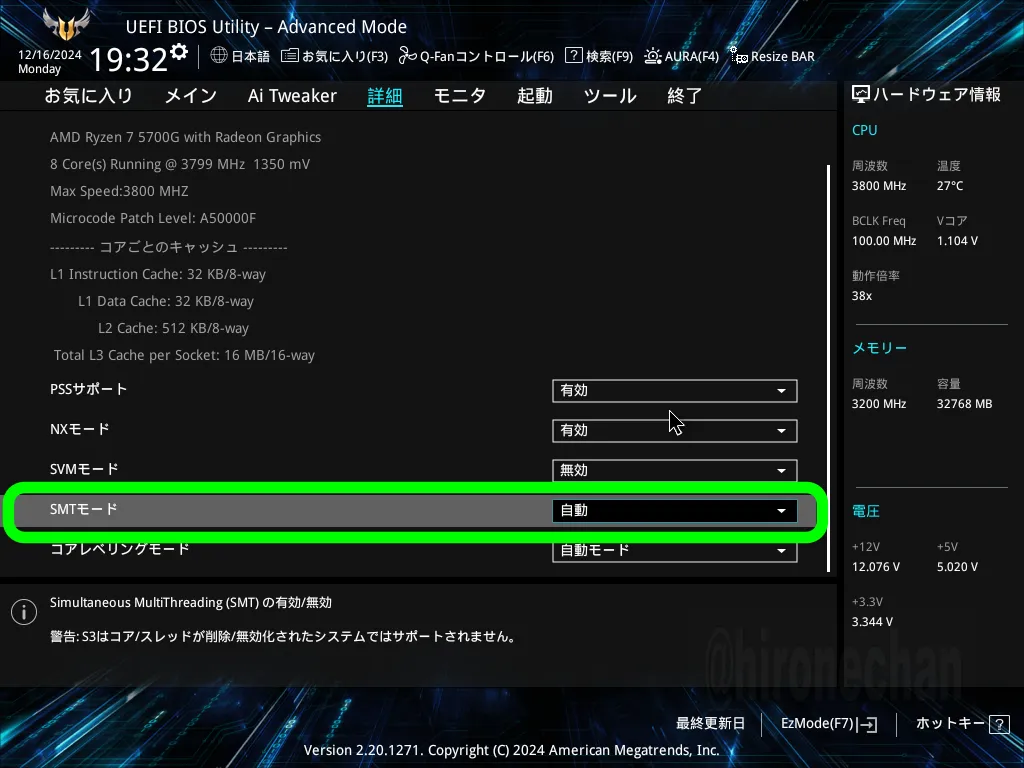The image size is (1024, 768).
Task: Open AURA(F4) settings
Action: click(682, 56)
